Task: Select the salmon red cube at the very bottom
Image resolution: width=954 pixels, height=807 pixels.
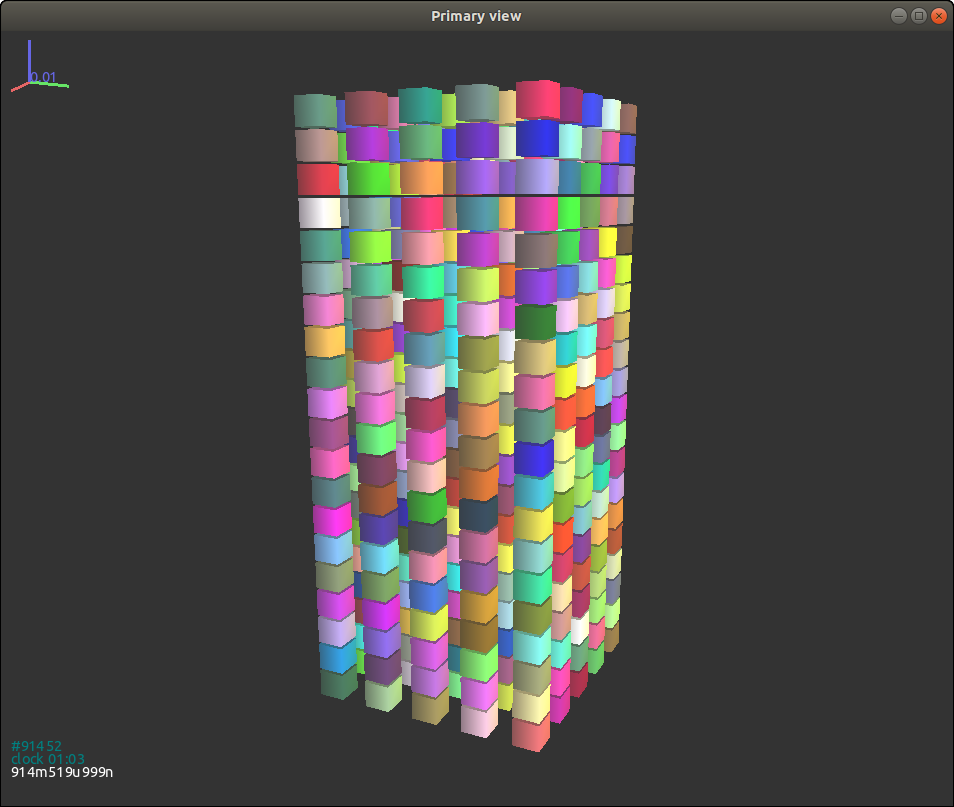Action: pyautogui.click(x=531, y=733)
